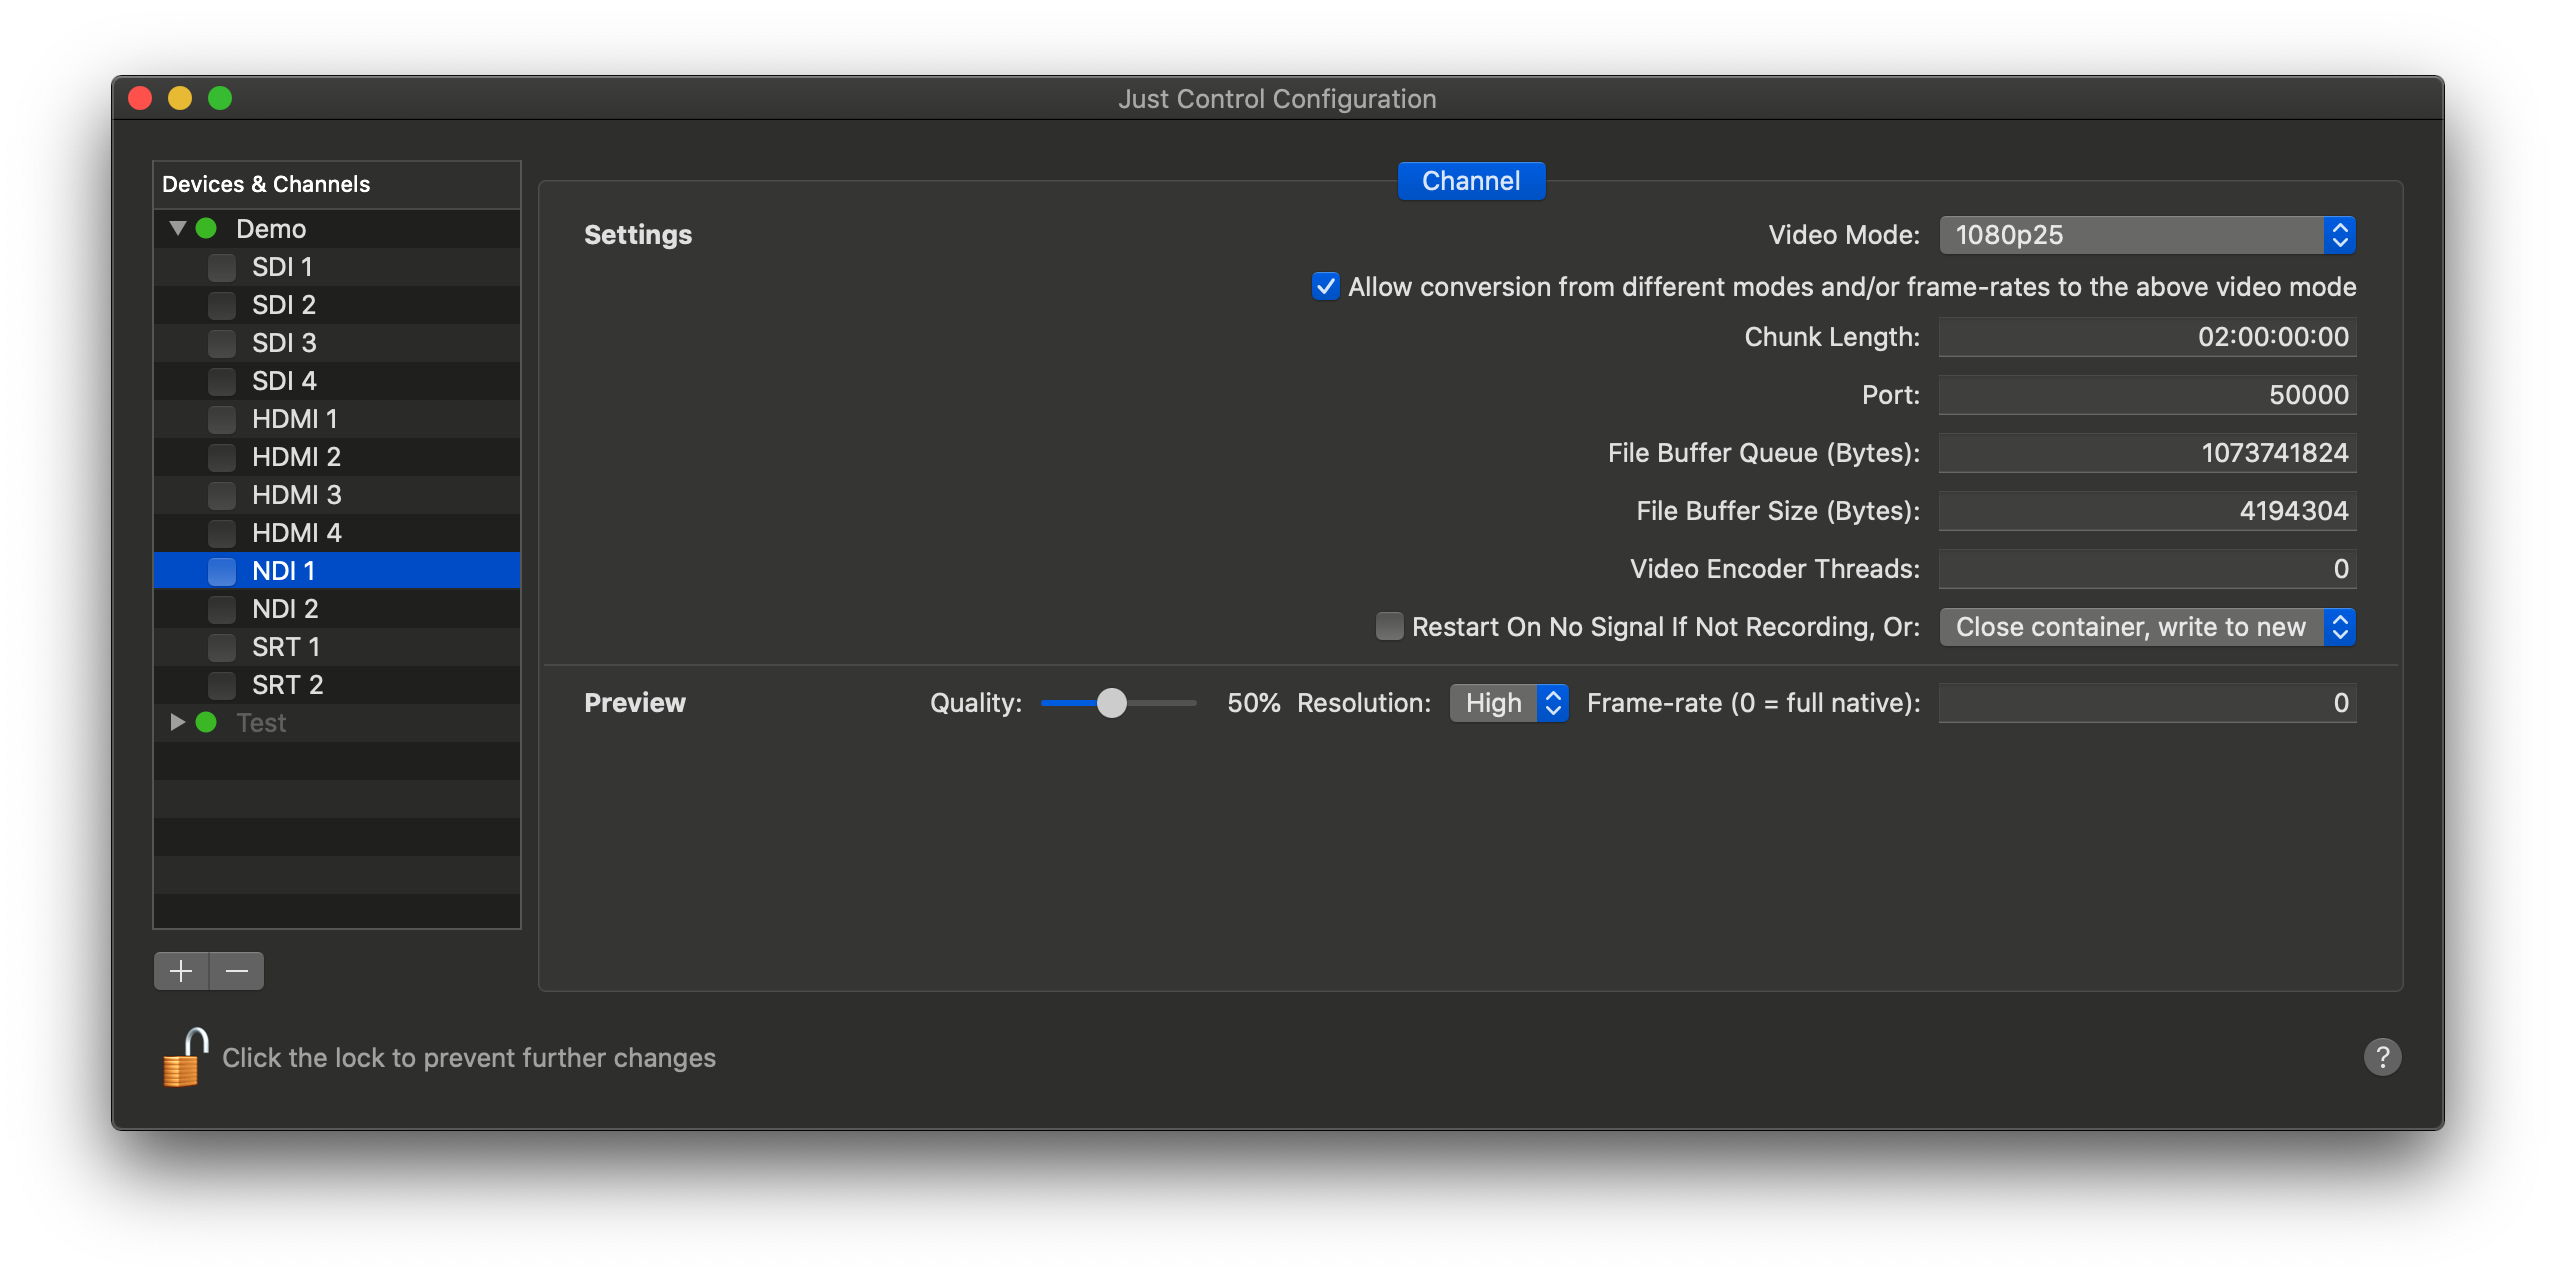Select the SRT 1 row label
The image size is (2556, 1278).
click(286, 647)
